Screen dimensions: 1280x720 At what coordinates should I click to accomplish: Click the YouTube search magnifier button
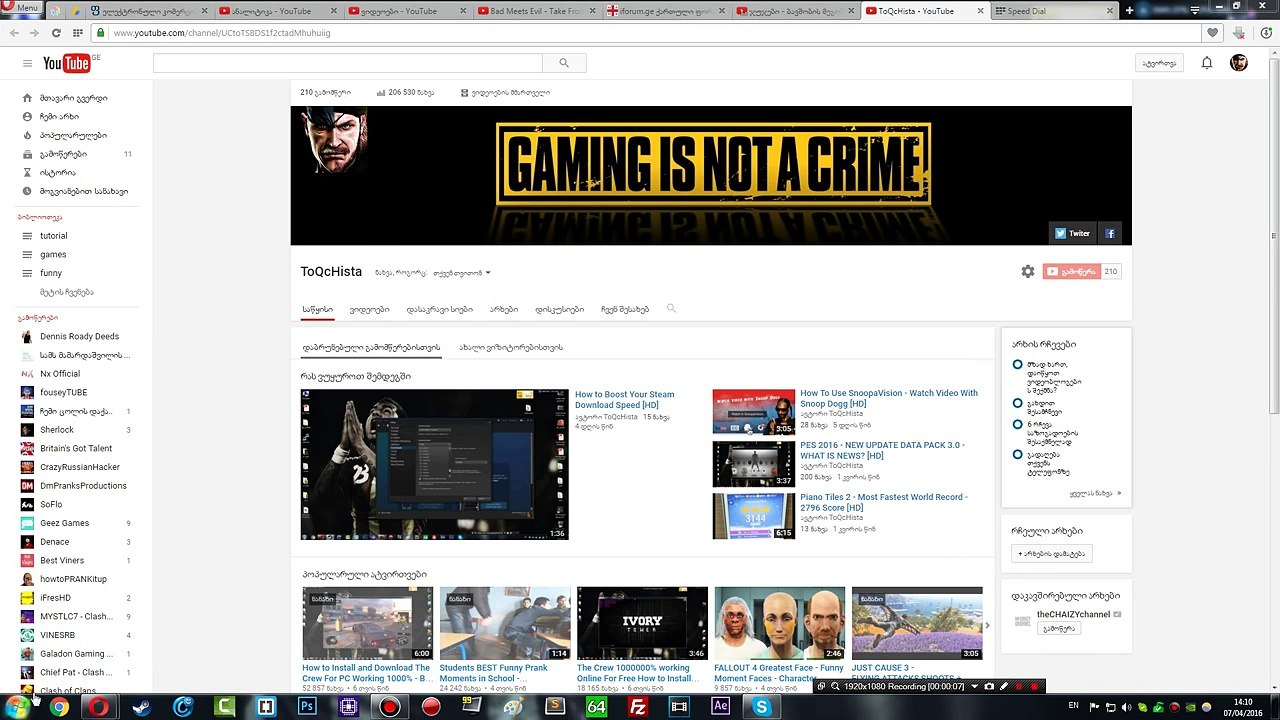(564, 63)
